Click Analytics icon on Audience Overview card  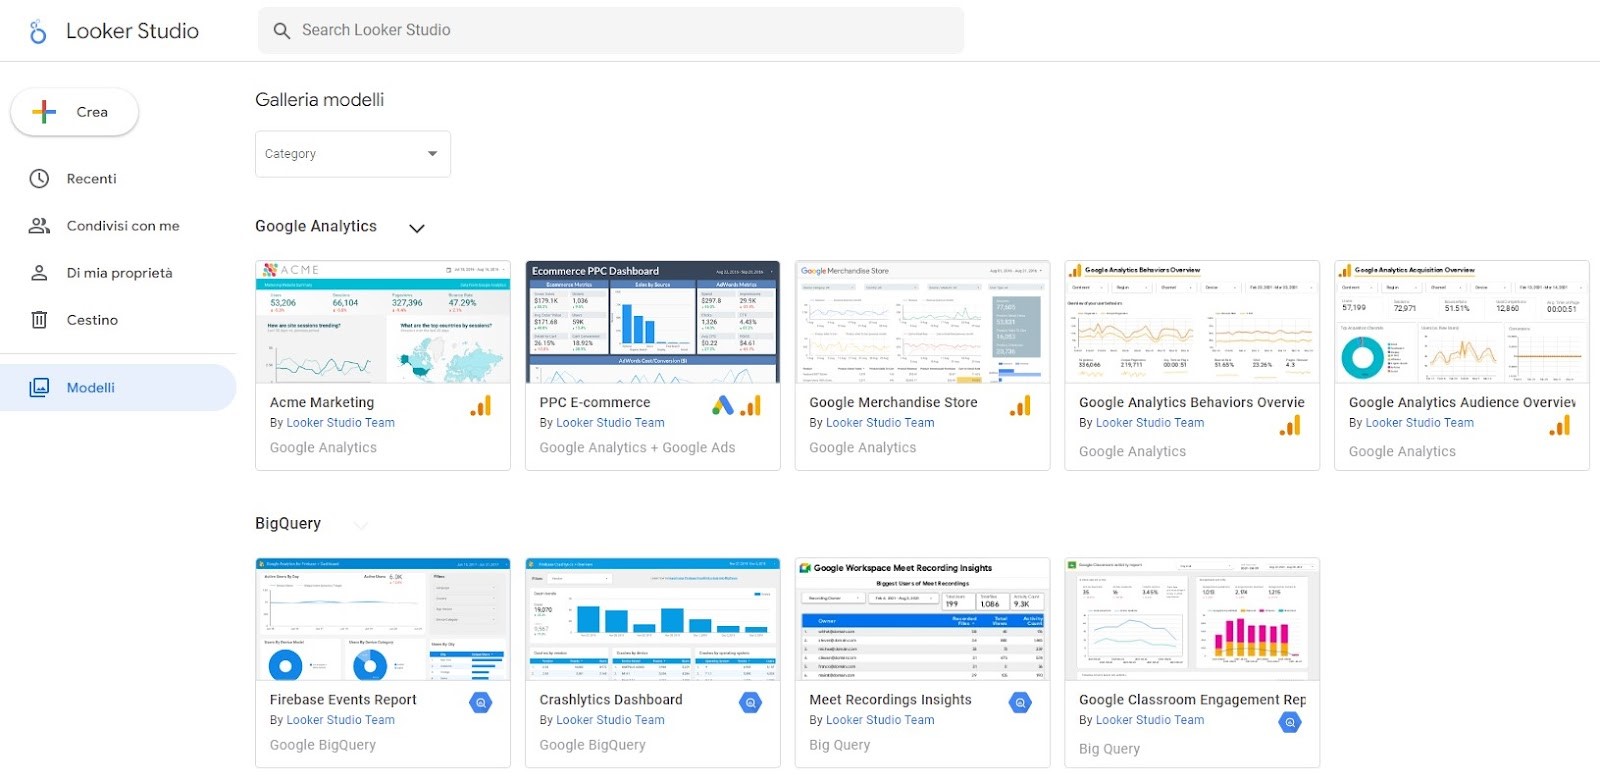tap(1560, 427)
